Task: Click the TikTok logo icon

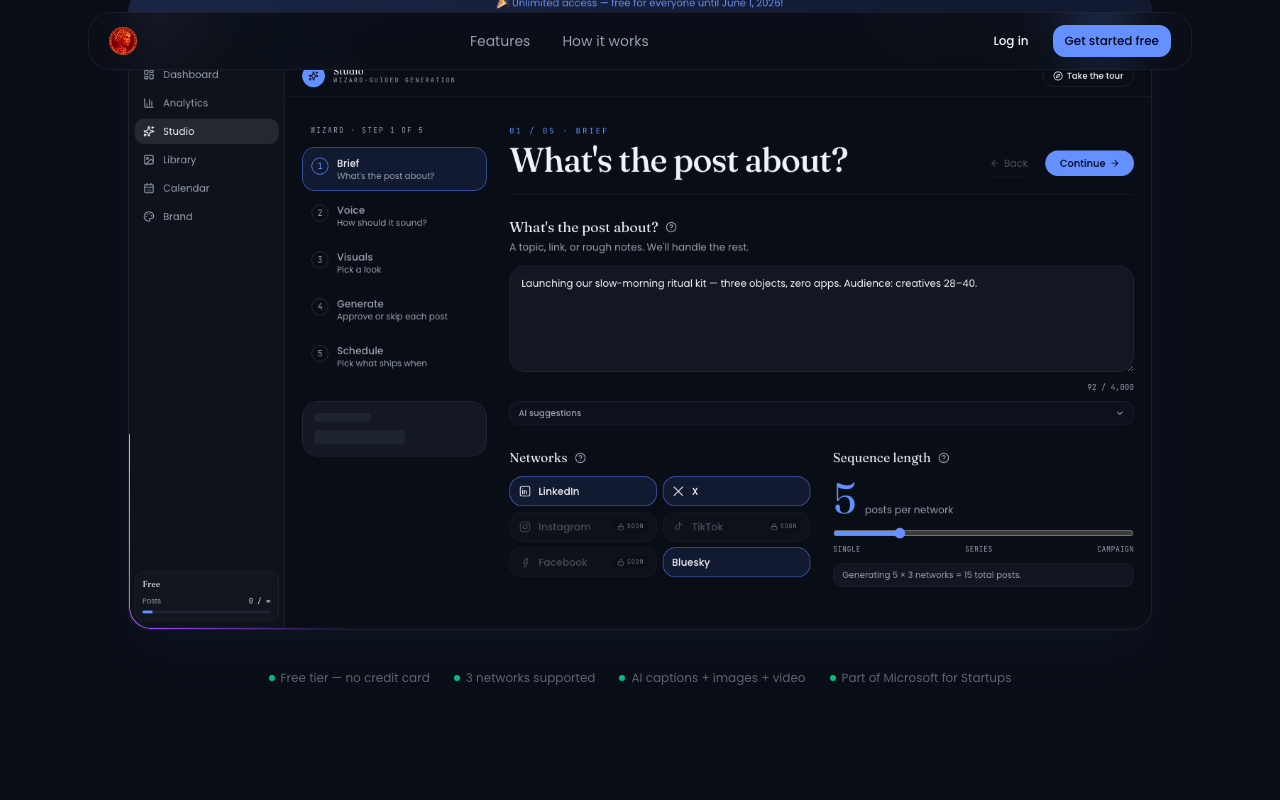Action: coord(678,527)
